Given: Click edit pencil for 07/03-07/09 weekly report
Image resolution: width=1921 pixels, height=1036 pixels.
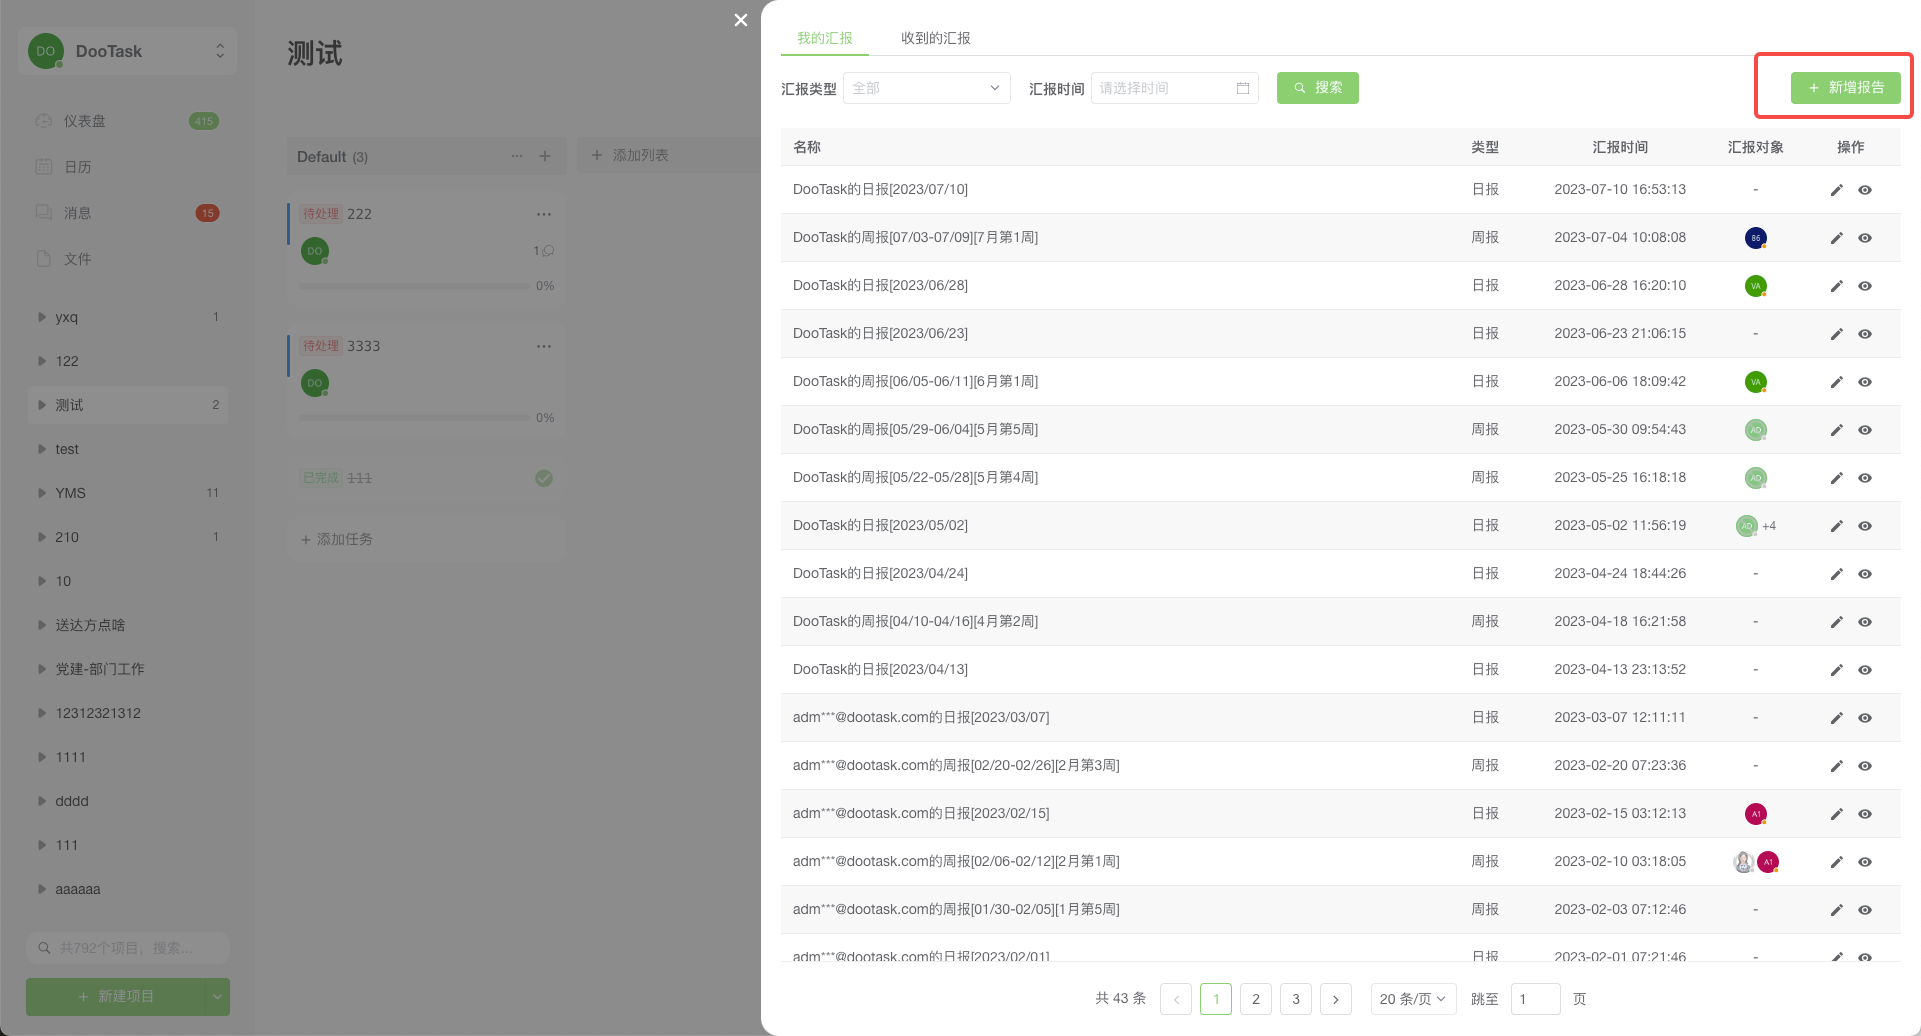Looking at the screenshot, I should (x=1836, y=238).
